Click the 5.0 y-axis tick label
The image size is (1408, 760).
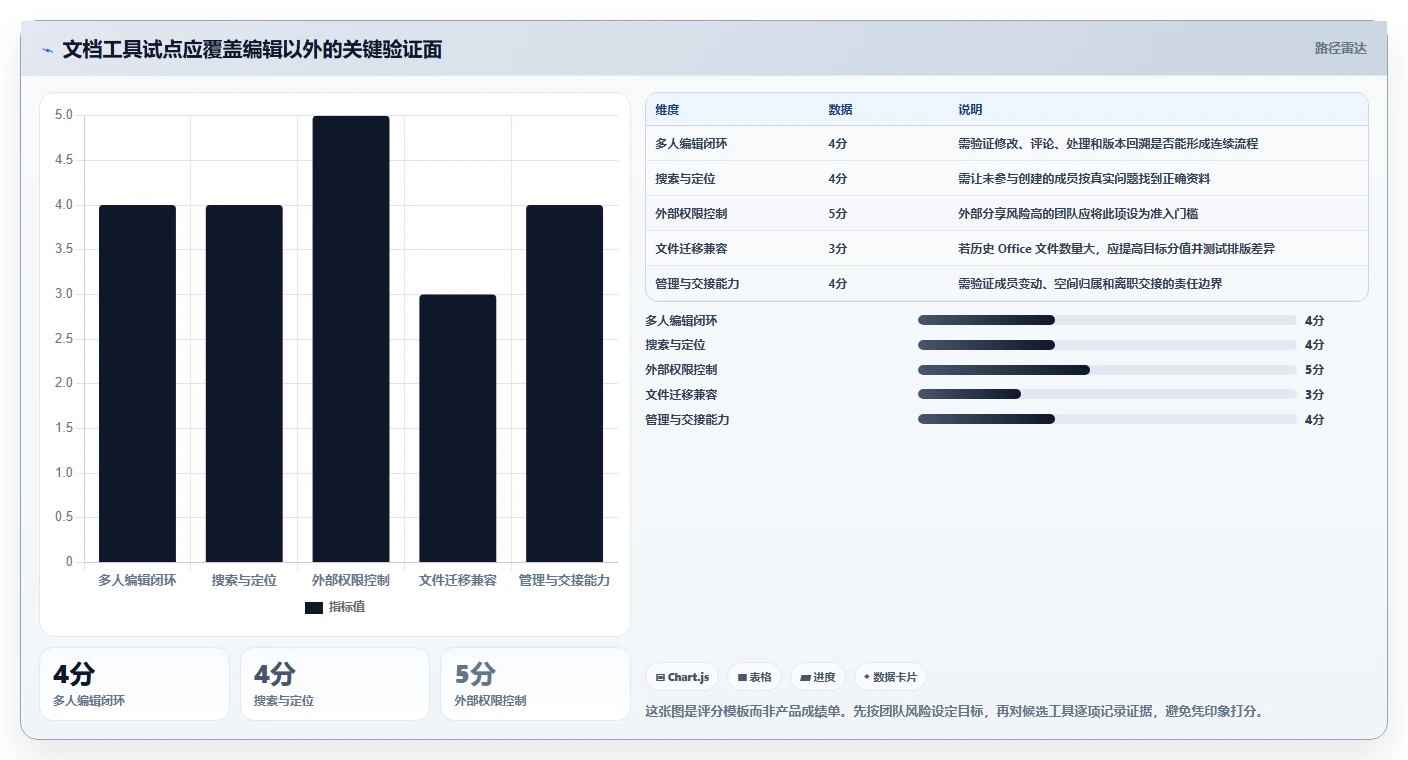coord(64,115)
